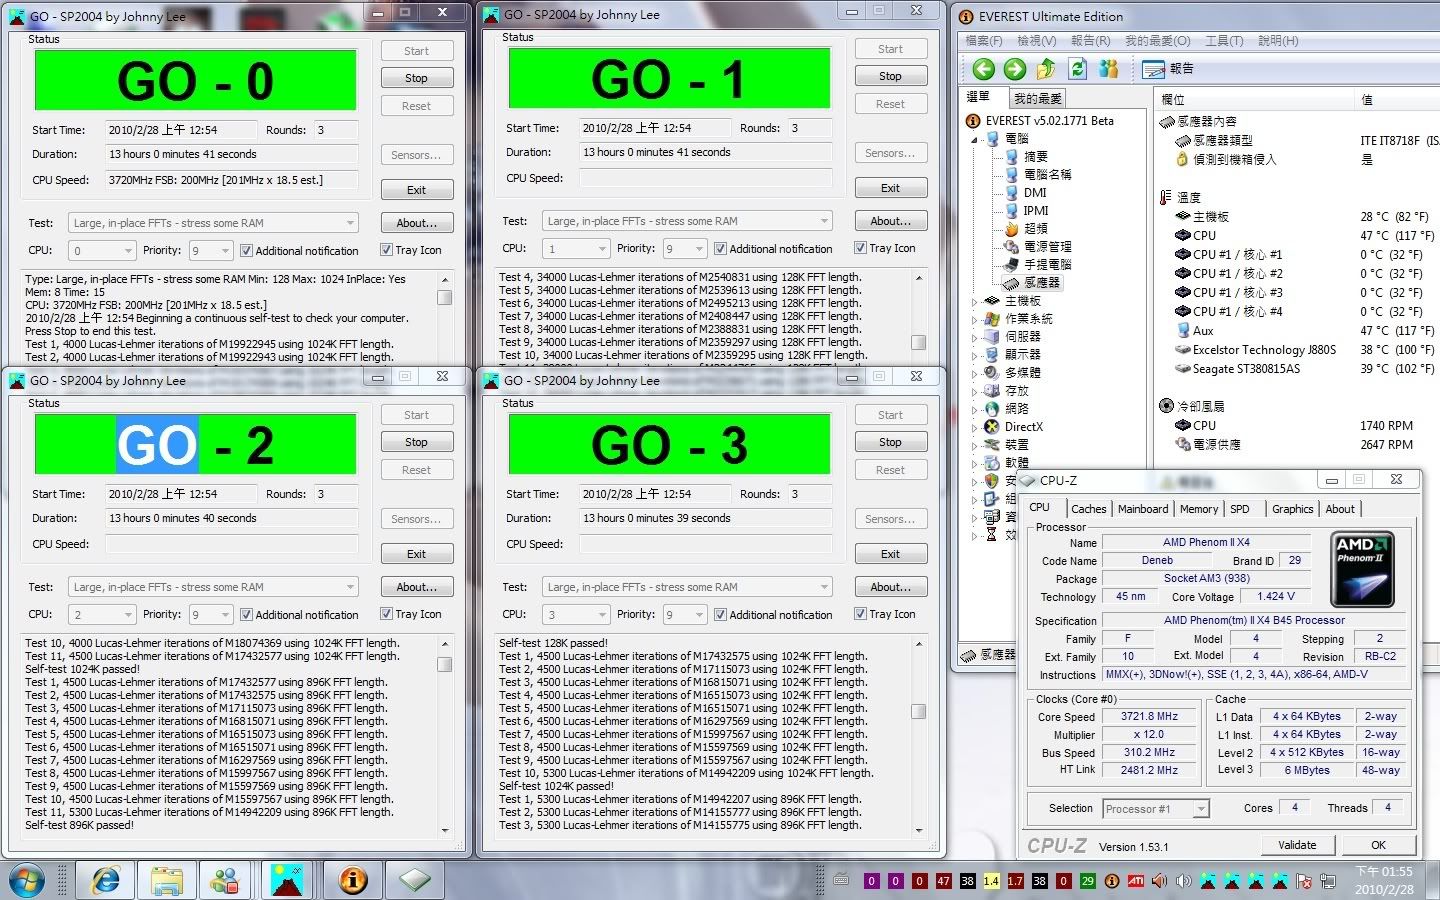Image resolution: width=1440 pixels, height=900 pixels.
Task: Switch to Memory tab in CPU-Z
Action: [x=1199, y=509]
